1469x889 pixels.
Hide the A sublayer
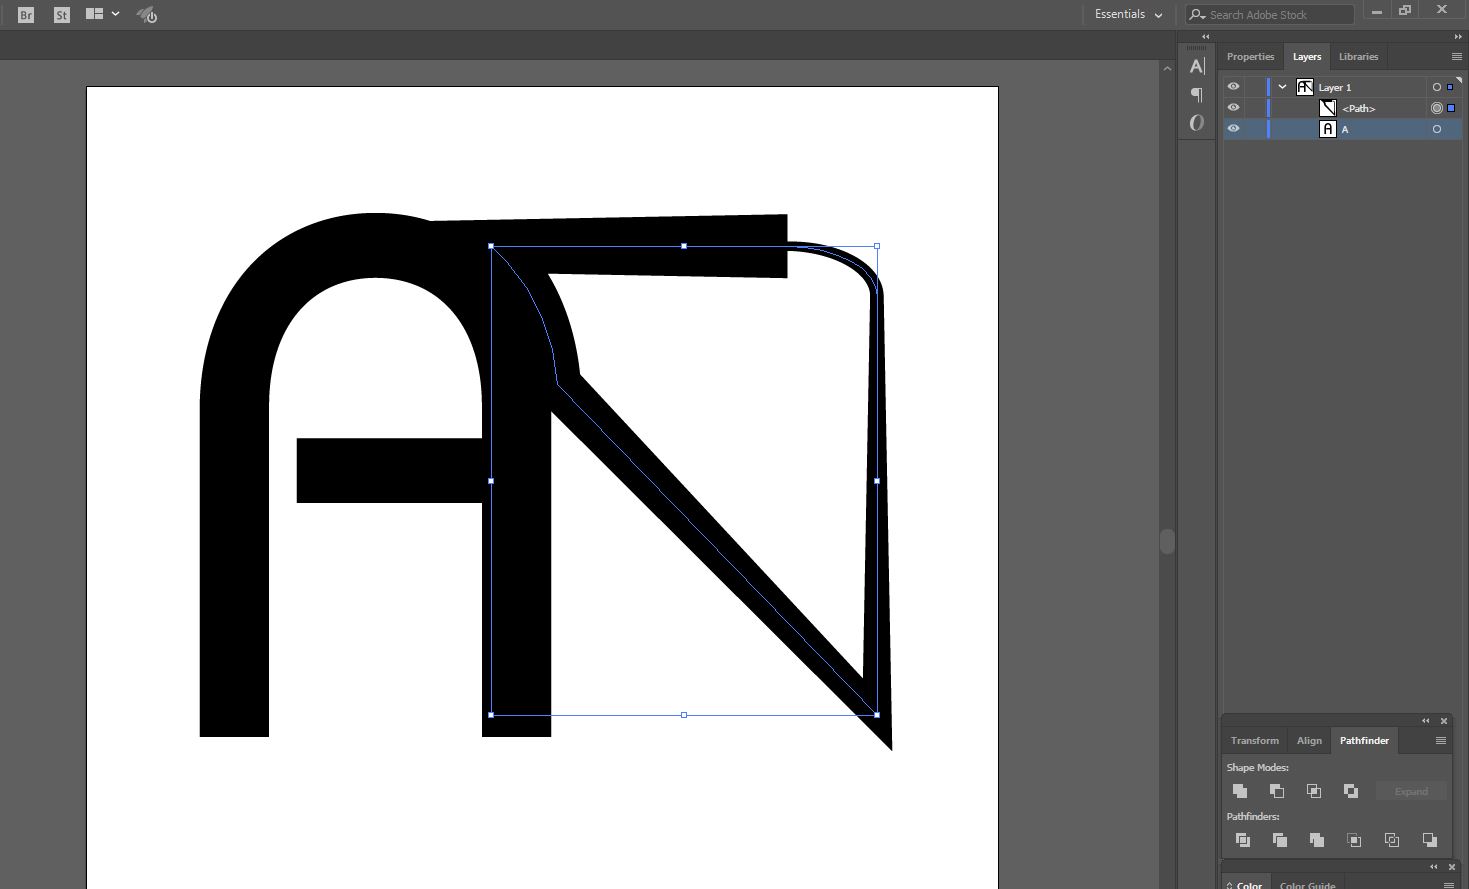point(1233,129)
